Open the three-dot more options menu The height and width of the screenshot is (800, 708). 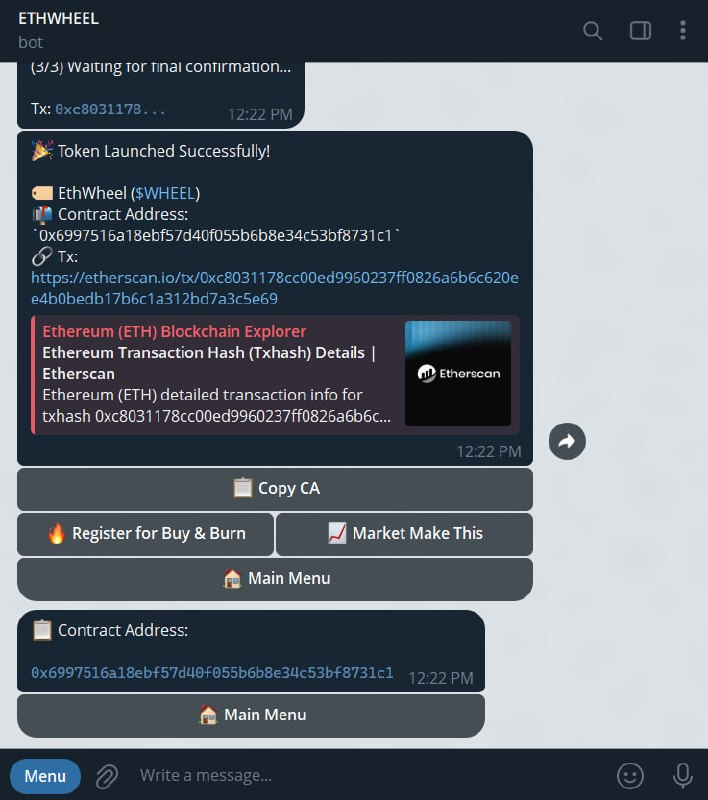tap(682, 31)
